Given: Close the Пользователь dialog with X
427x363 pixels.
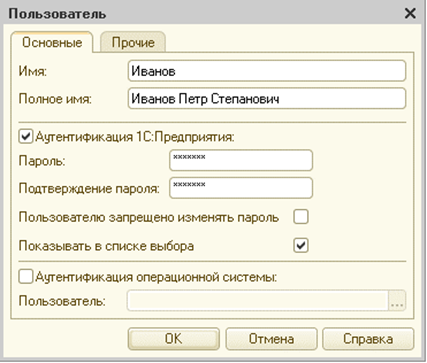Looking at the screenshot, I should click(x=410, y=14).
